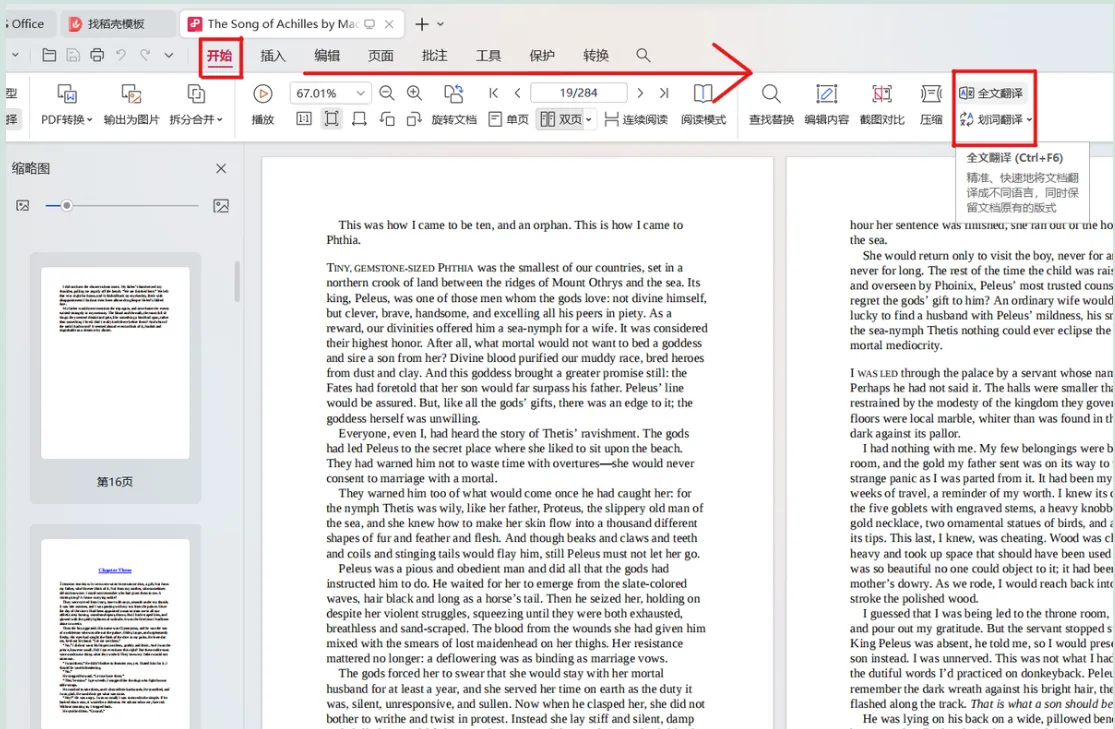Select the 转换 tab
The width and height of the screenshot is (1115, 729).
(x=596, y=55)
